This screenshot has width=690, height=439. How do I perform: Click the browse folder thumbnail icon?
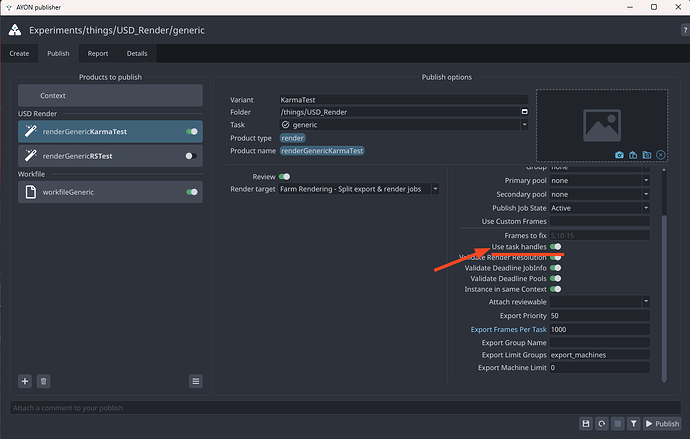coord(647,155)
